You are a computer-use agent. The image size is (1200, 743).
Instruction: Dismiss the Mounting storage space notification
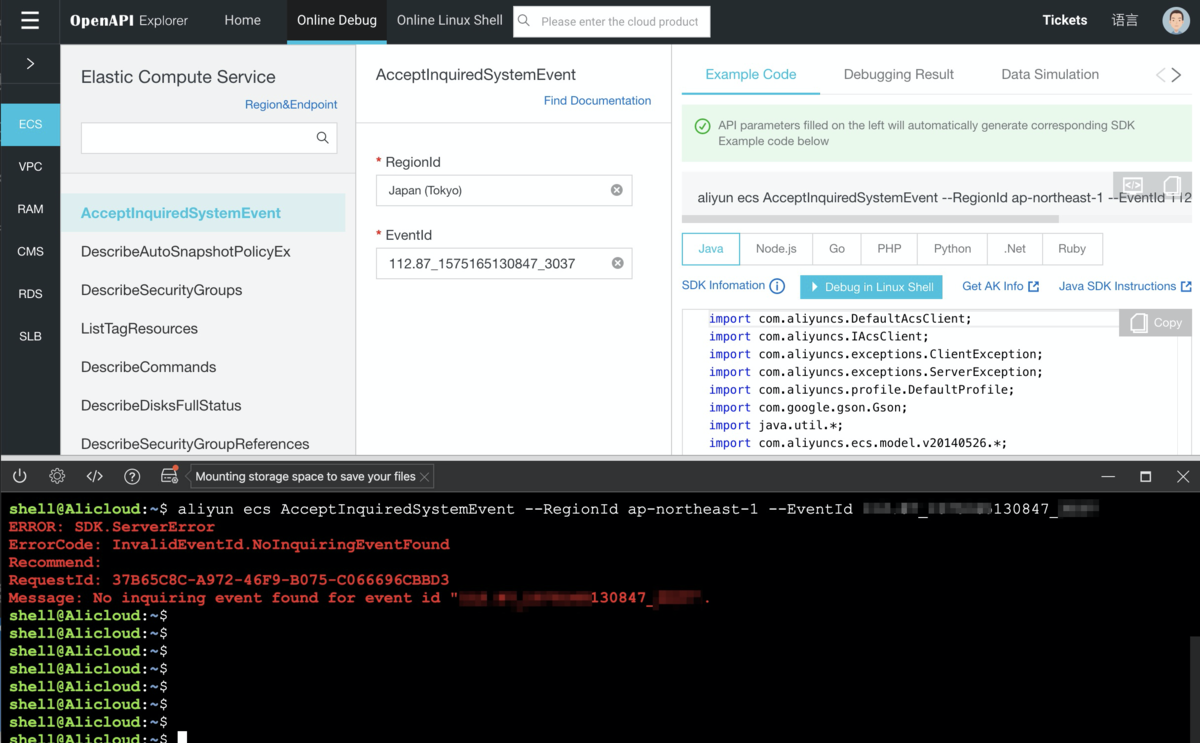[x=425, y=477]
